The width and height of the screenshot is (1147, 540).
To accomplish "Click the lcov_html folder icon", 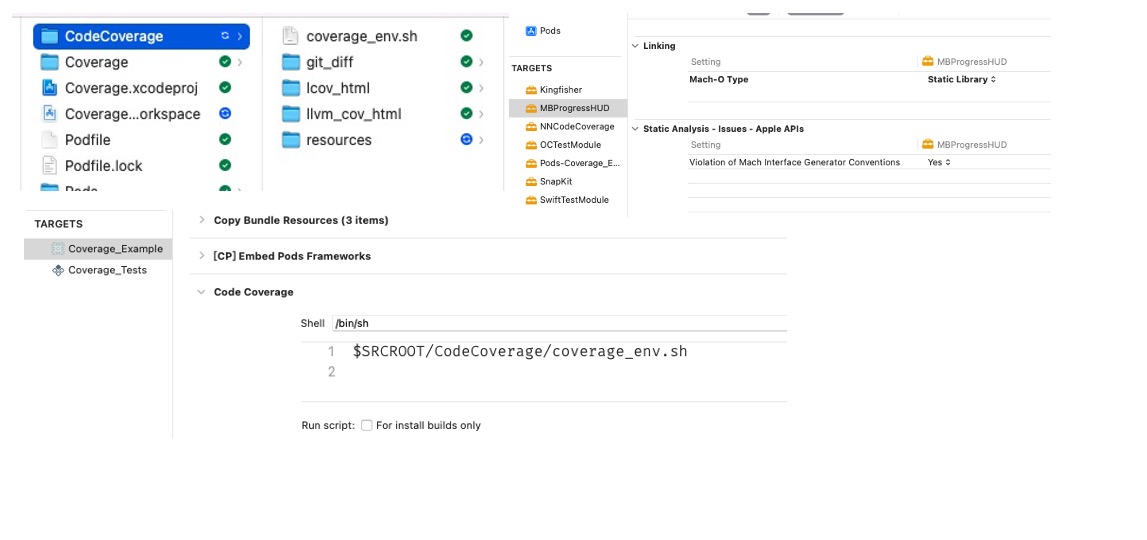I will [x=291, y=88].
